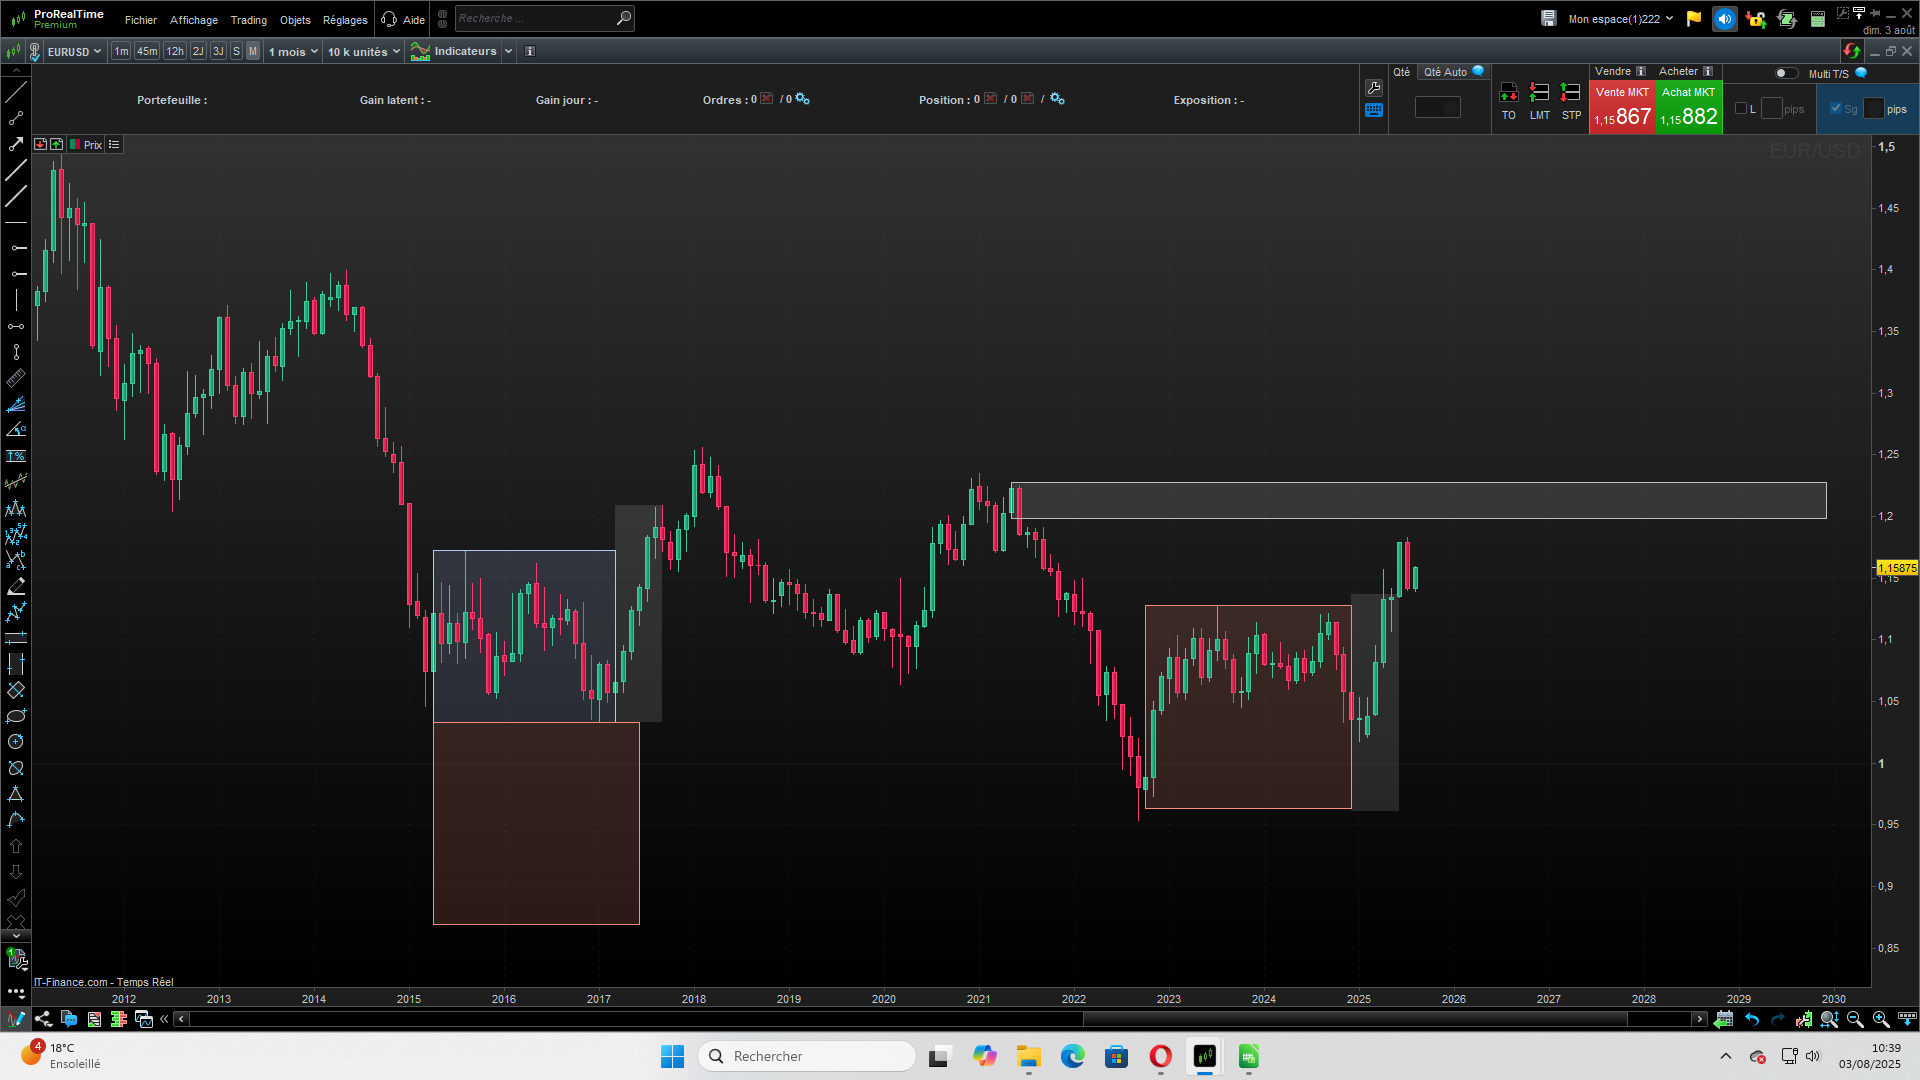Open trading settings wrench icon
Image resolution: width=1920 pixels, height=1080 pixels.
(1374, 88)
